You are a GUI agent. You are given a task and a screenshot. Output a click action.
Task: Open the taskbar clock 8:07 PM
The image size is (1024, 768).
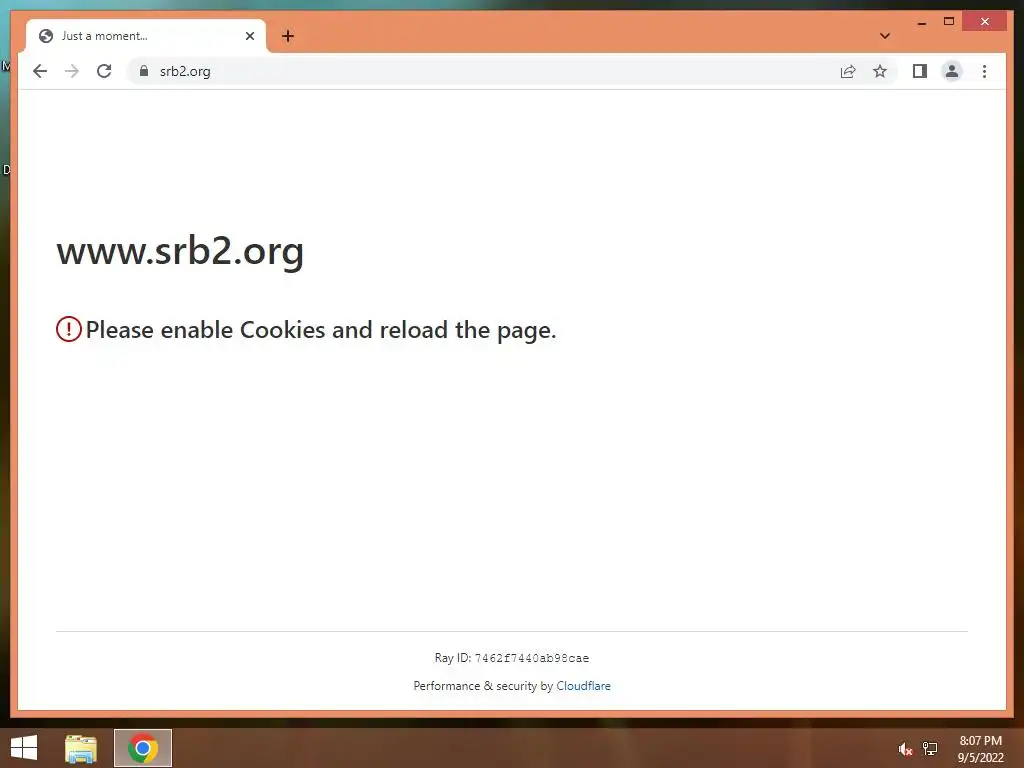tap(980, 749)
